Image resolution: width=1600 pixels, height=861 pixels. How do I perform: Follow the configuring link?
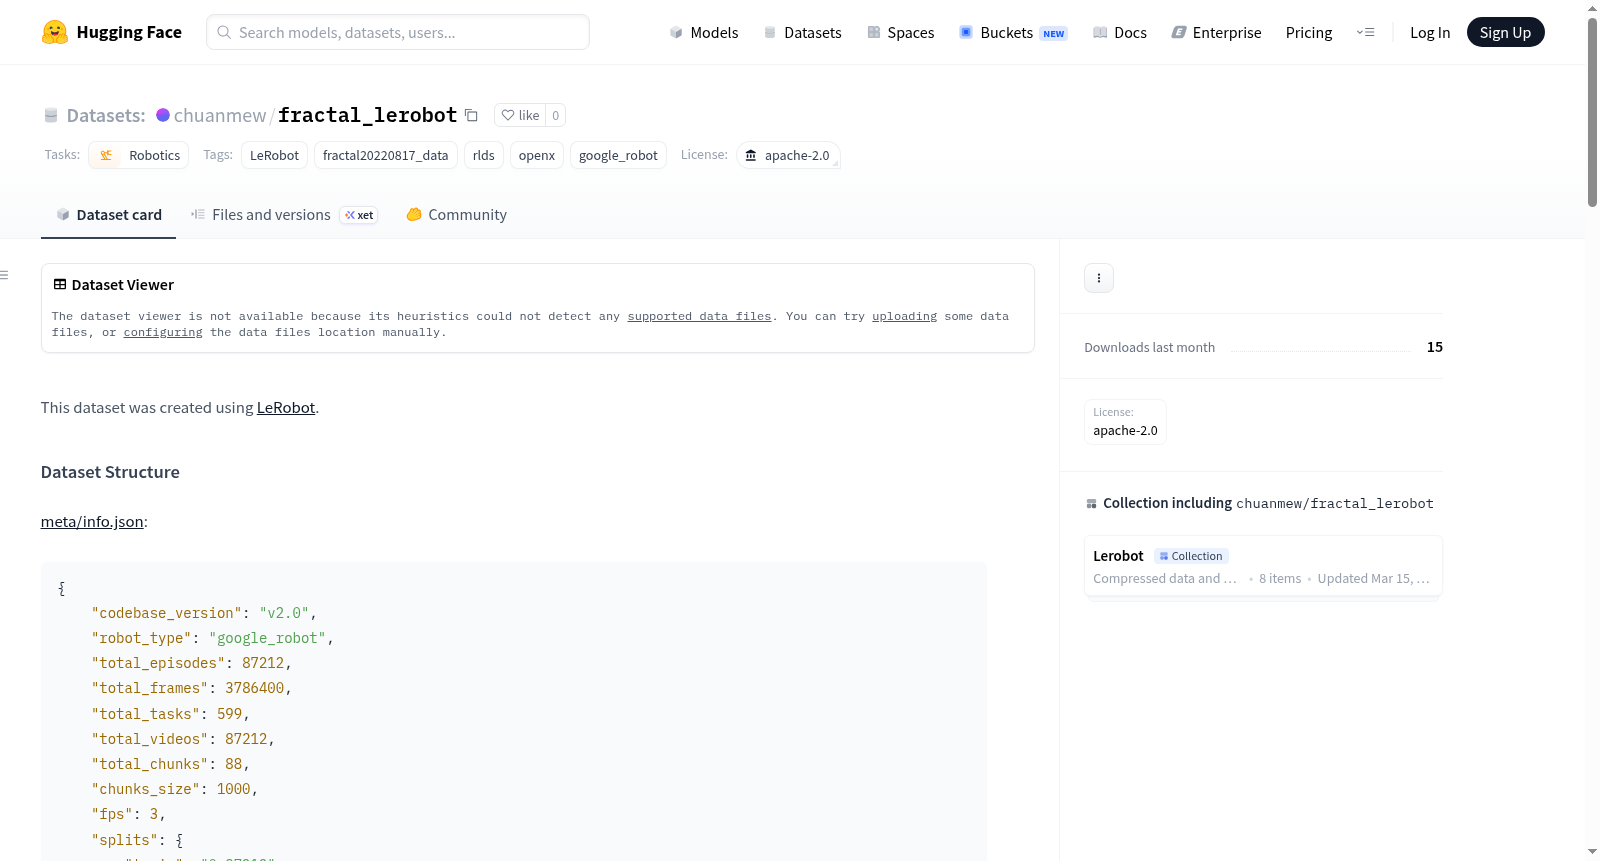point(163,332)
